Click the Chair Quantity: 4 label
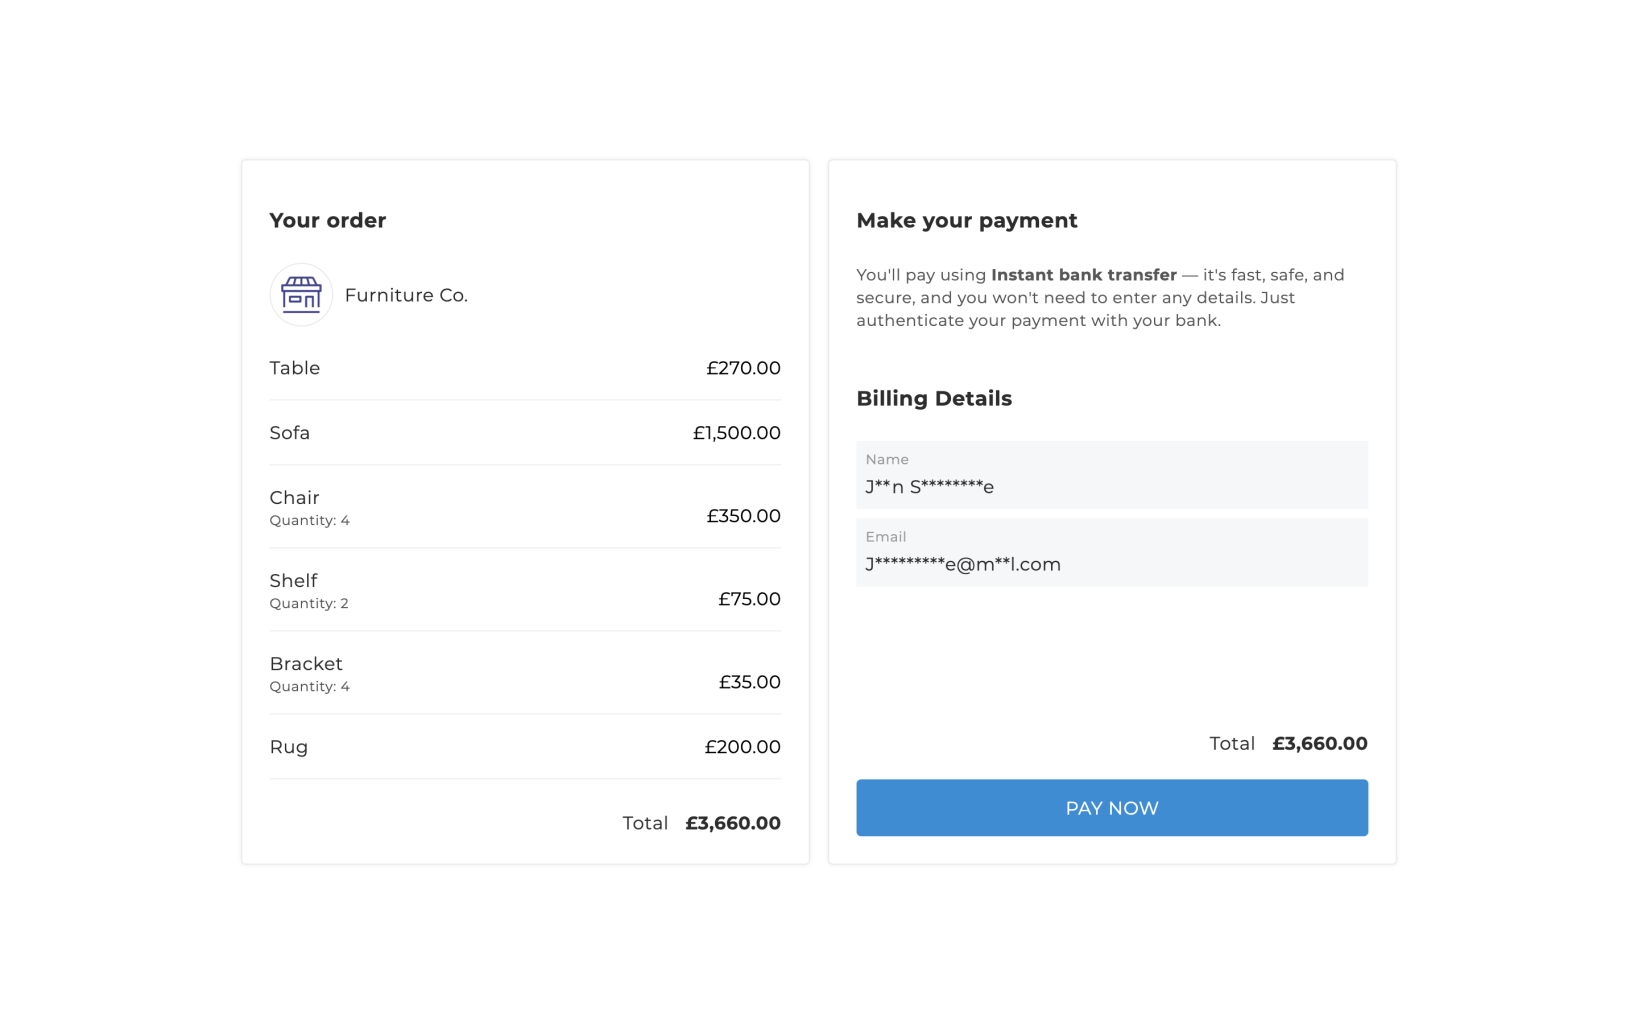This screenshot has width=1638, height=1024. (310, 521)
